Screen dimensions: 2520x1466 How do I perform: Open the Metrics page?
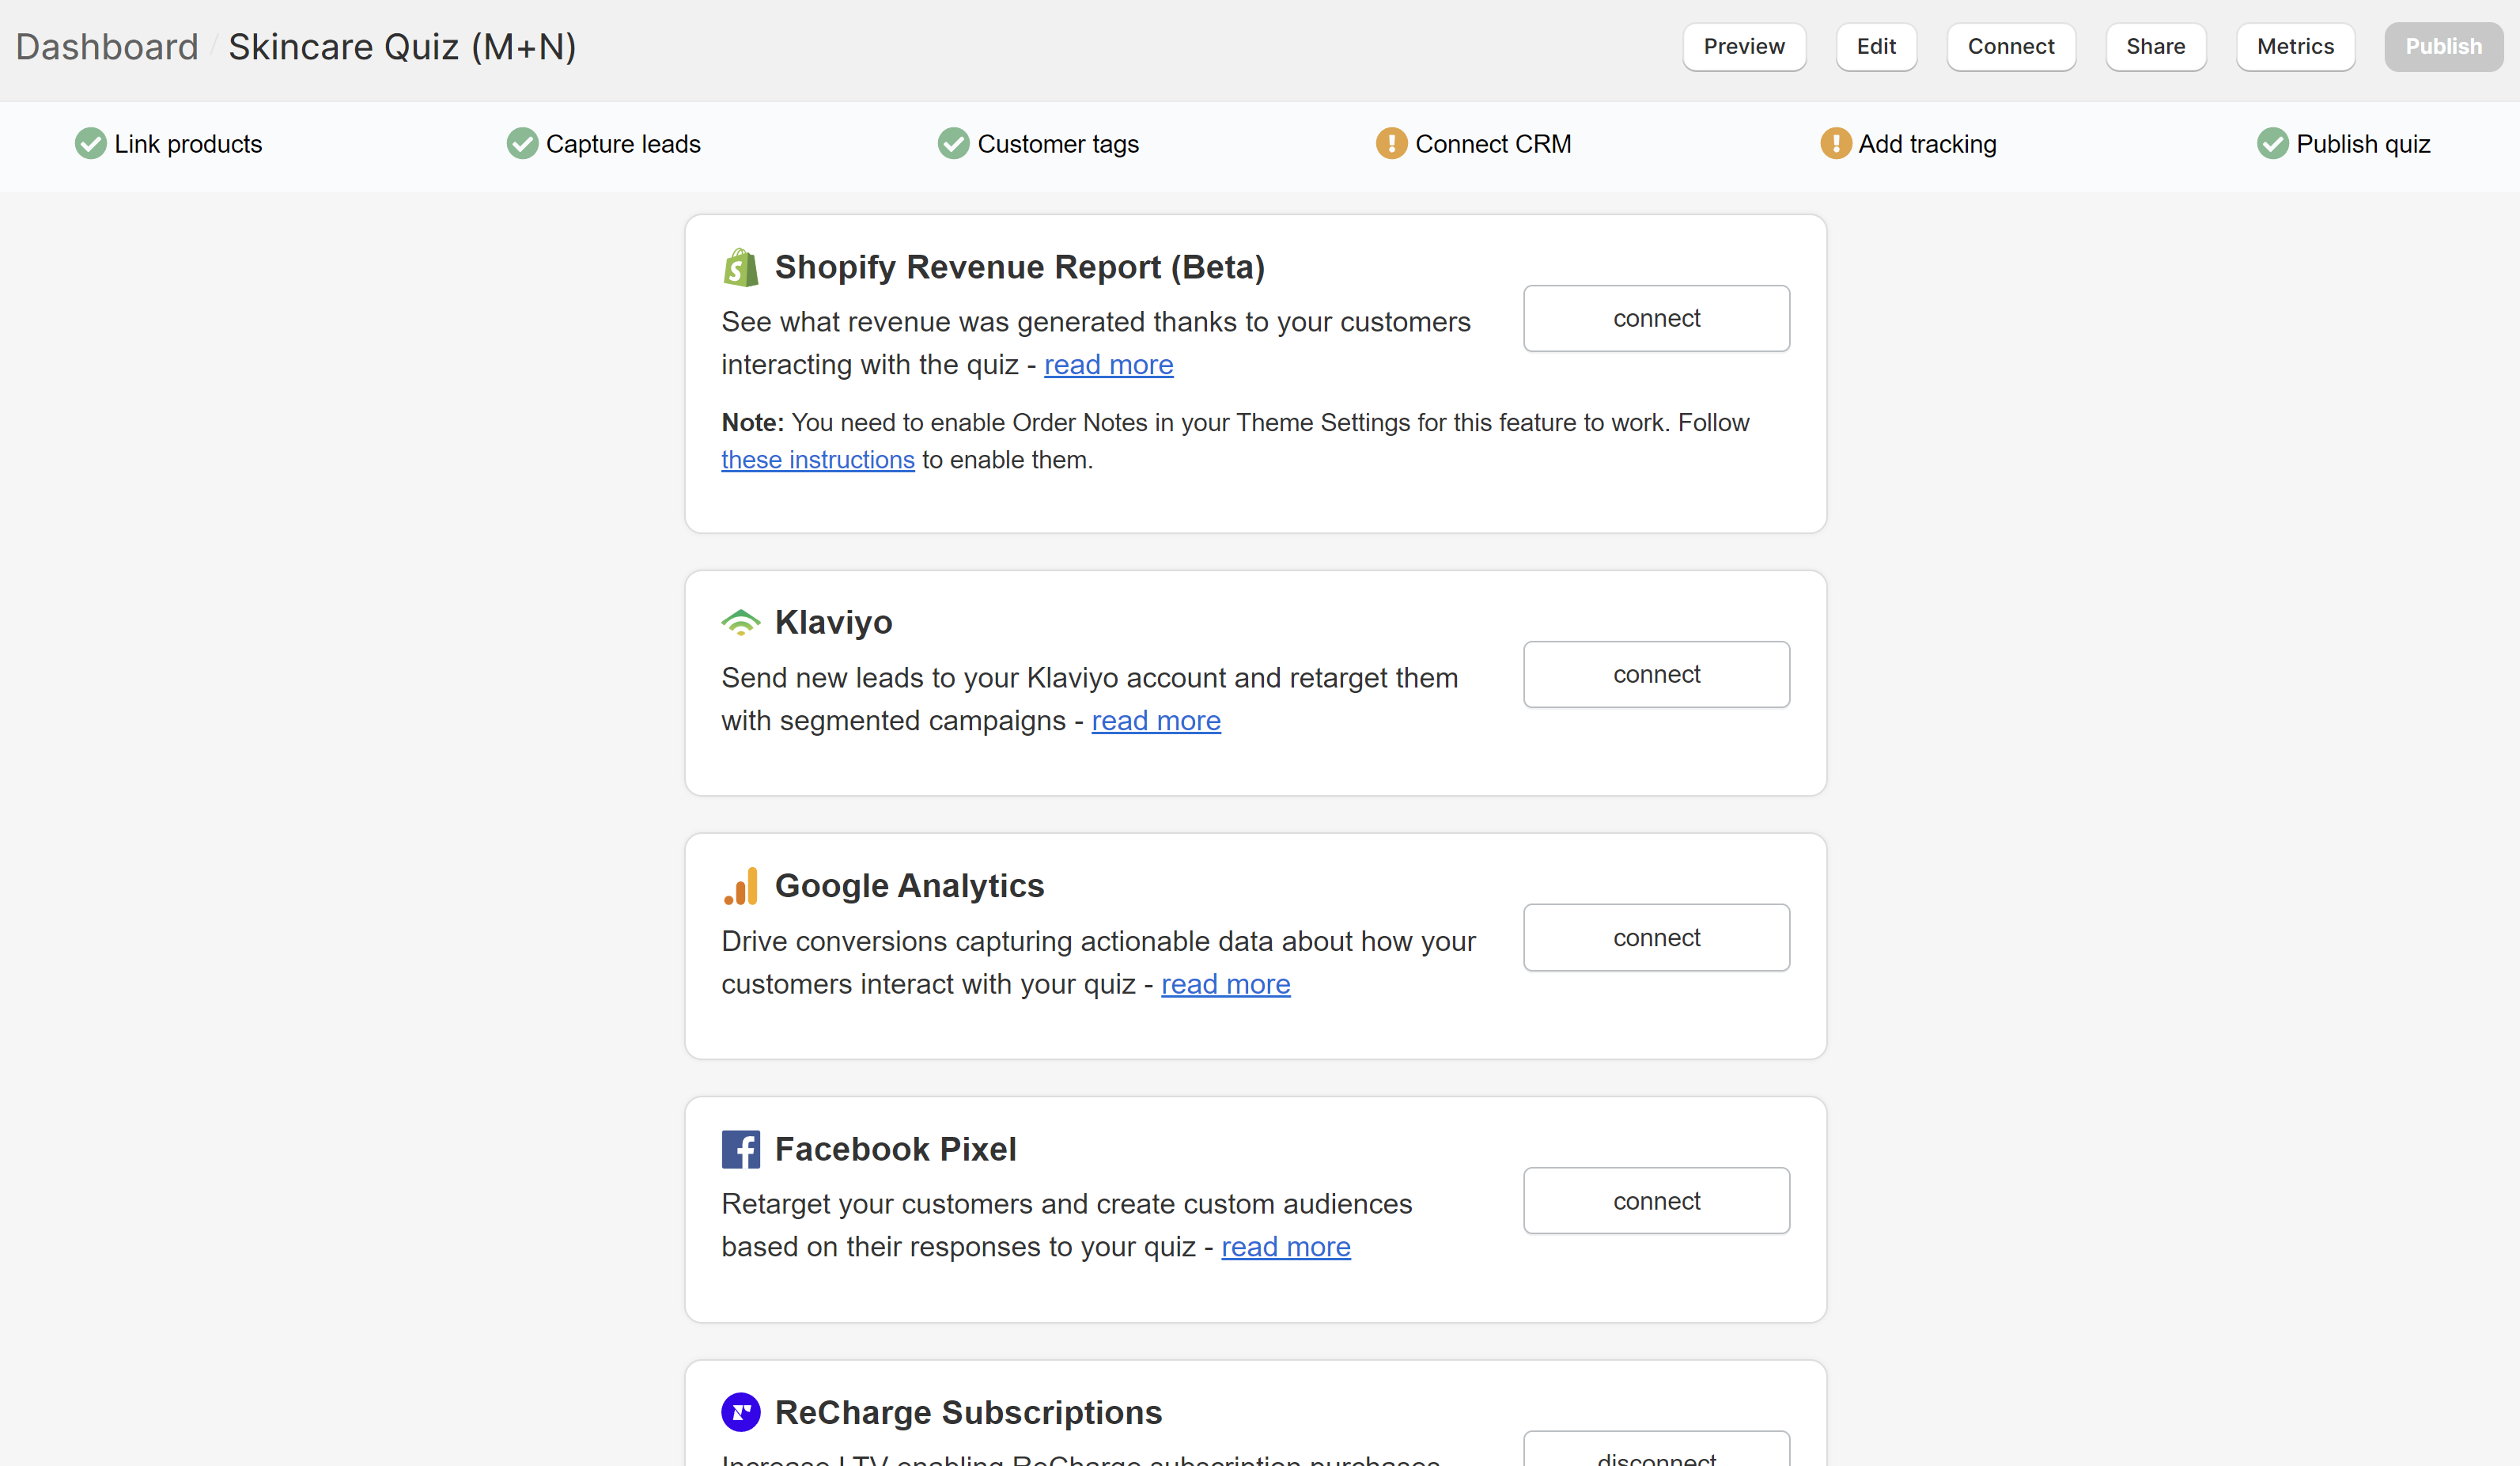2295,47
